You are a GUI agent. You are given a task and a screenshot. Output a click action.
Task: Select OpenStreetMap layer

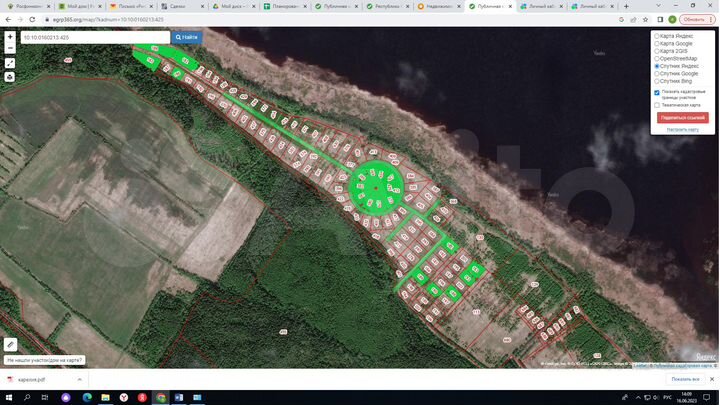657,59
